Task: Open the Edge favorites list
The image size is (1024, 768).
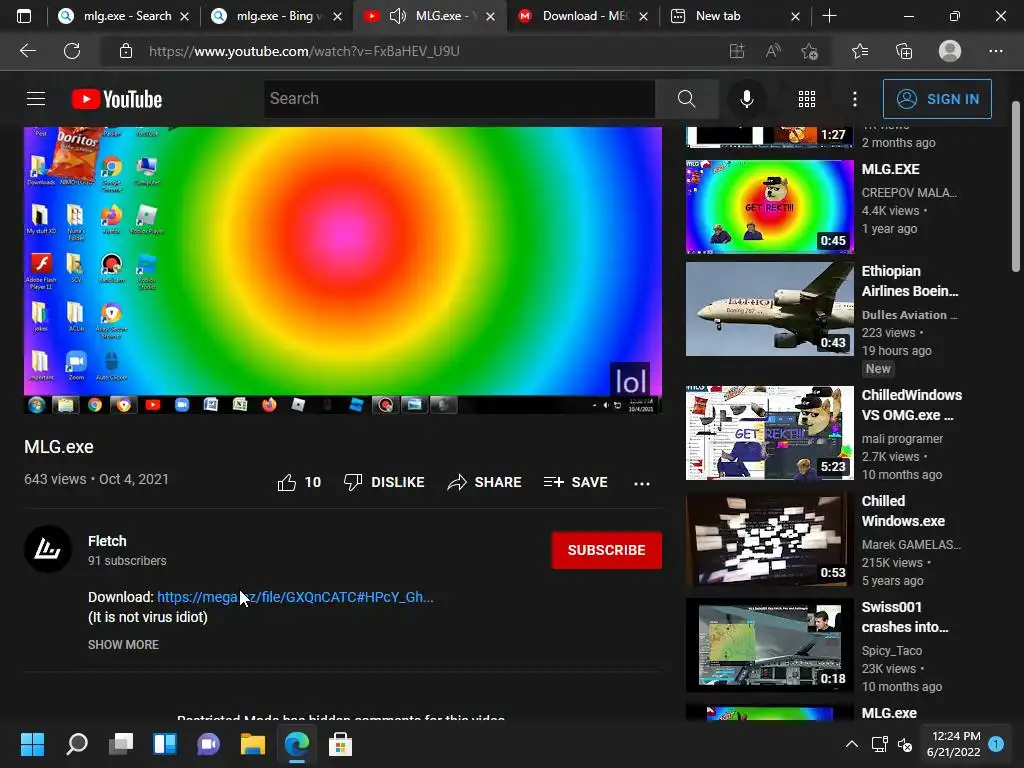Action: click(x=860, y=51)
